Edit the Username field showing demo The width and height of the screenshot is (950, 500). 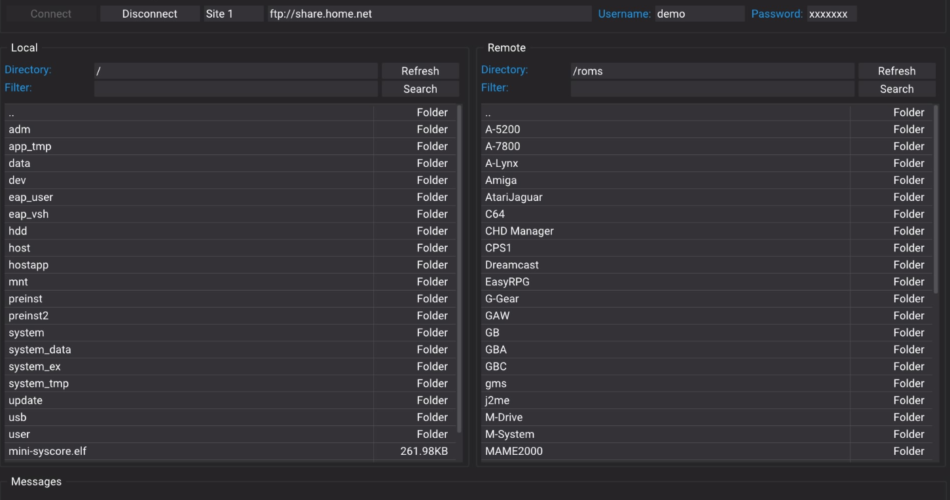tap(698, 14)
